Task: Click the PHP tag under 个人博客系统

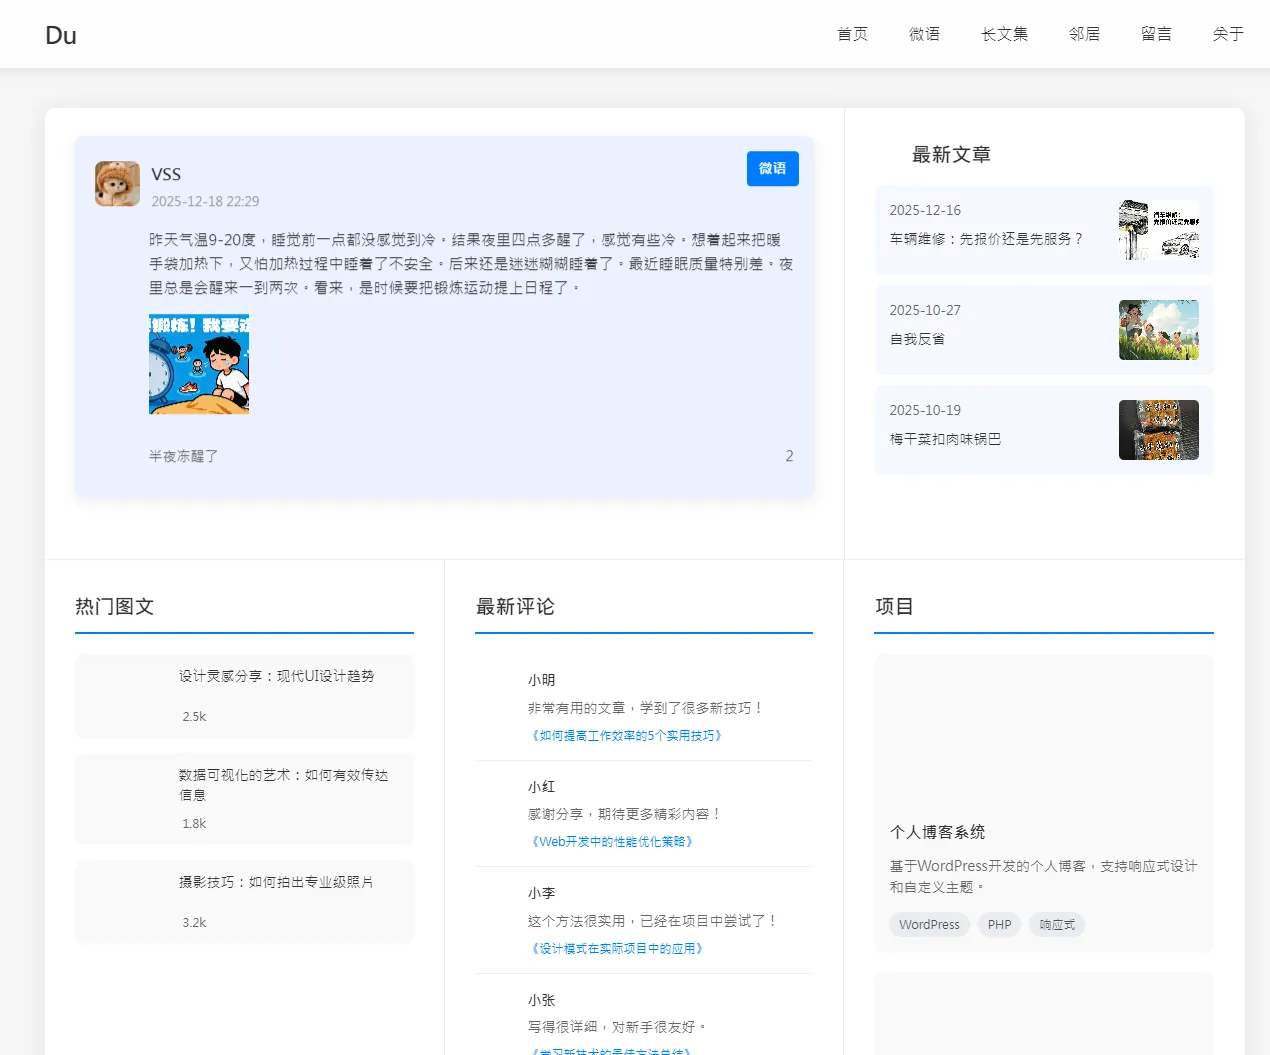Action: pyautogui.click(x=998, y=924)
